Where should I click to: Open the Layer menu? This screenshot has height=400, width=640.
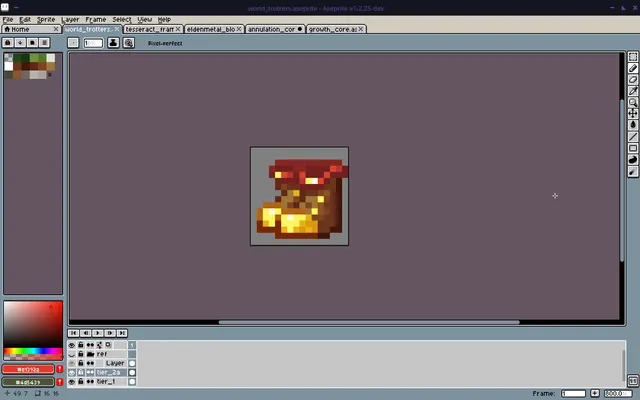[70, 20]
